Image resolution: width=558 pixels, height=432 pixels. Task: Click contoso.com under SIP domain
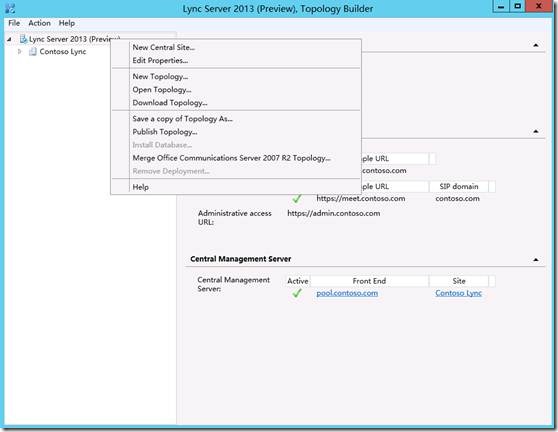457,199
